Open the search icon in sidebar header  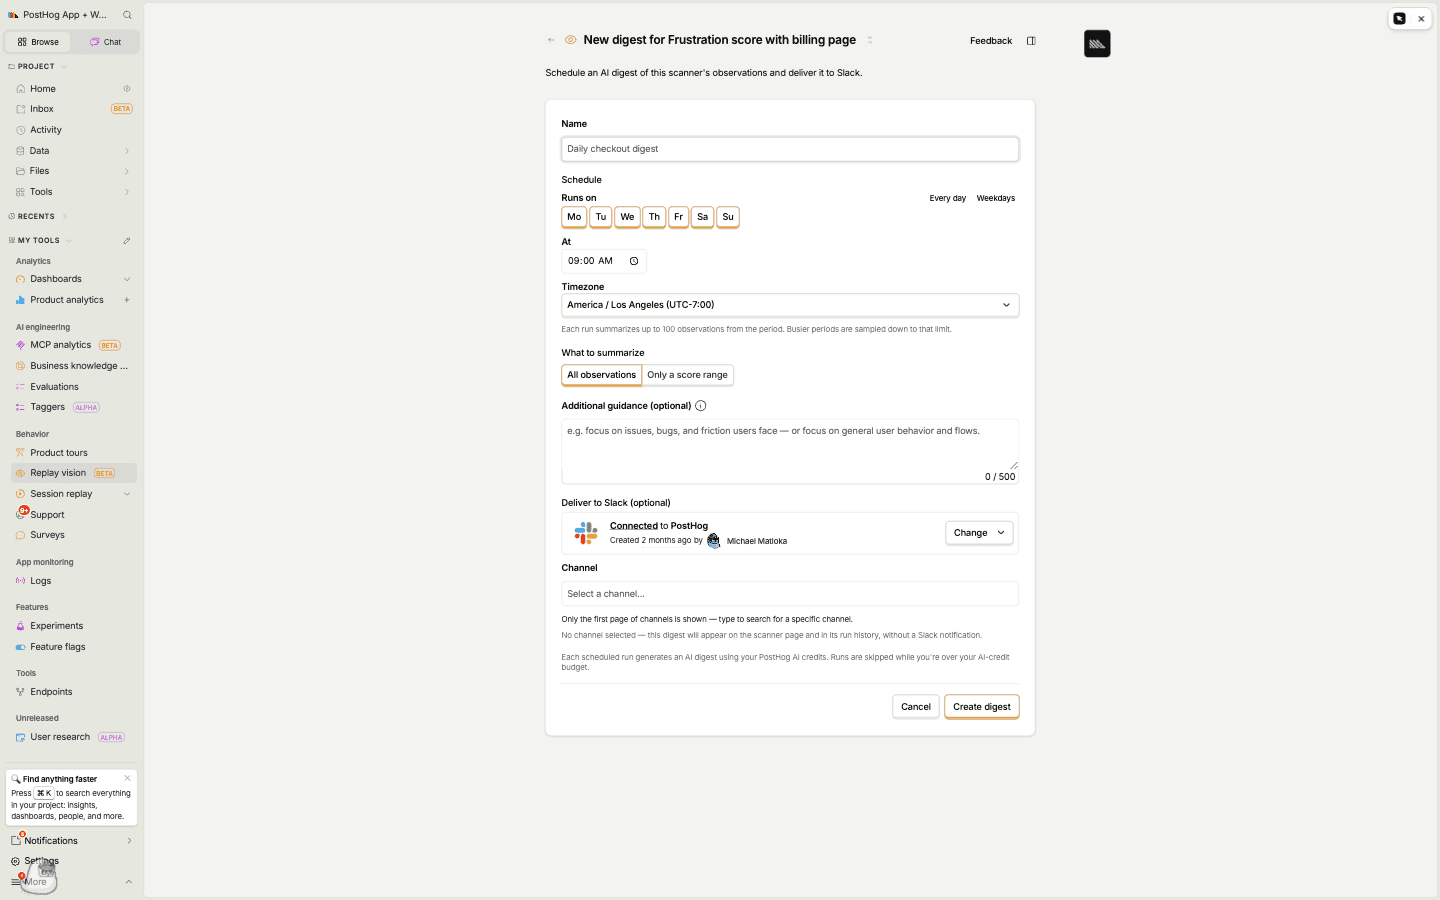tap(127, 15)
